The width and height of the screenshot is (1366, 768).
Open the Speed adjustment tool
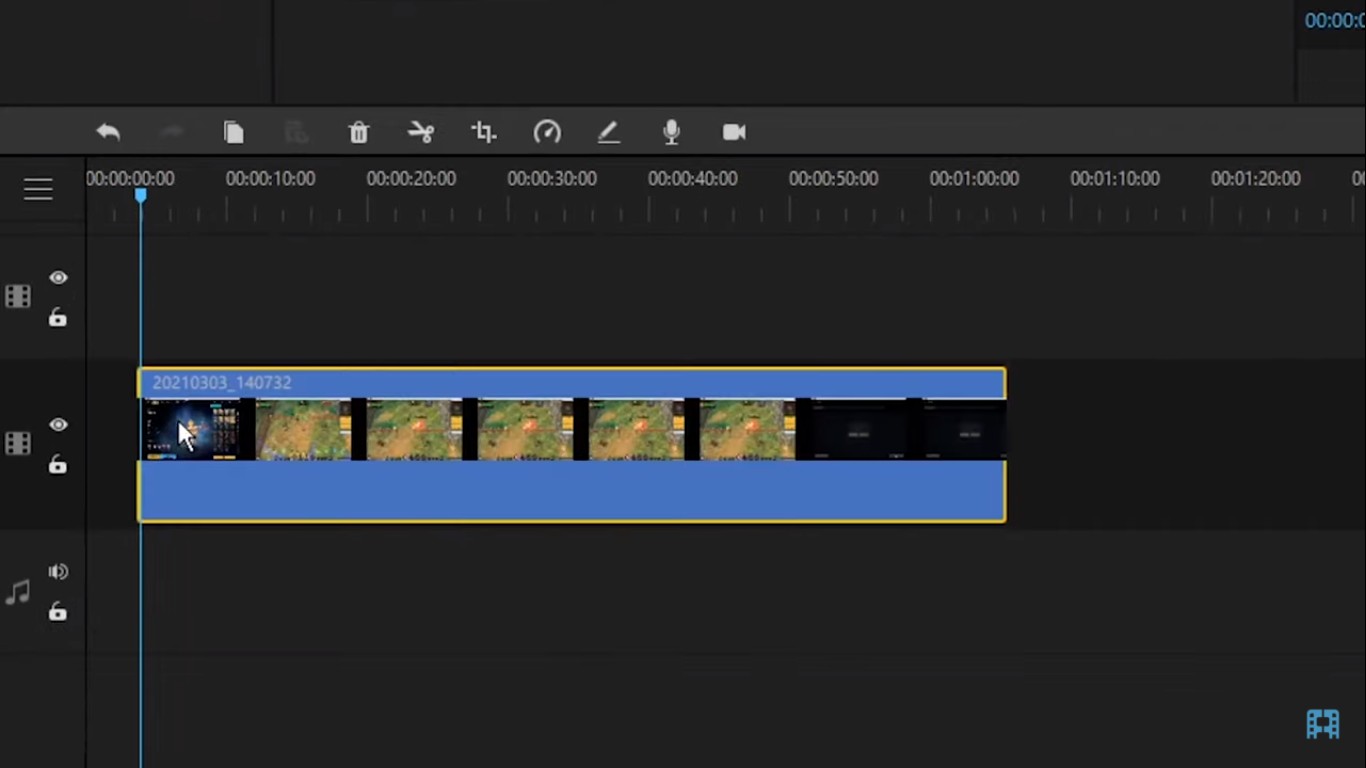pyautogui.click(x=547, y=132)
